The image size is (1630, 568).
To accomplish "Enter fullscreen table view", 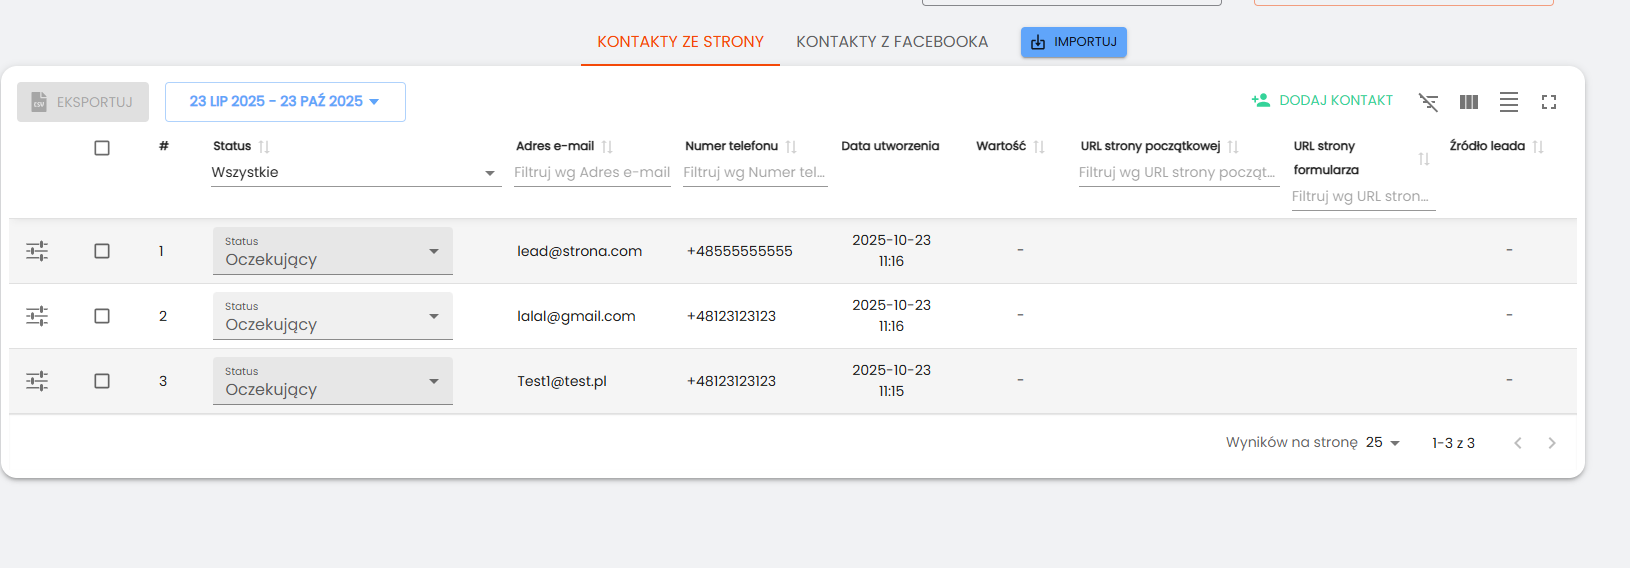I will (1548, 102).
